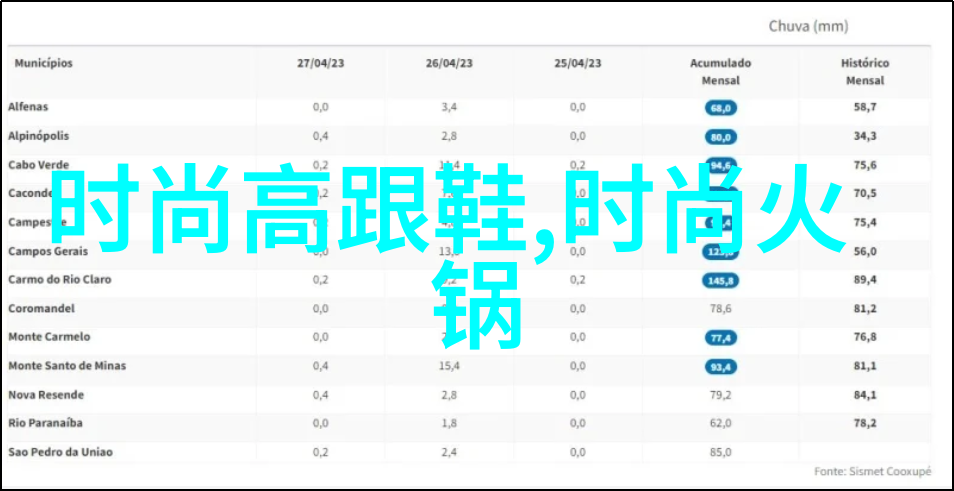This screenshot has width=954, height=491.
Task: Click the 77,4 badge in Monte Carmelo row
Action: [x=720, y=338]
